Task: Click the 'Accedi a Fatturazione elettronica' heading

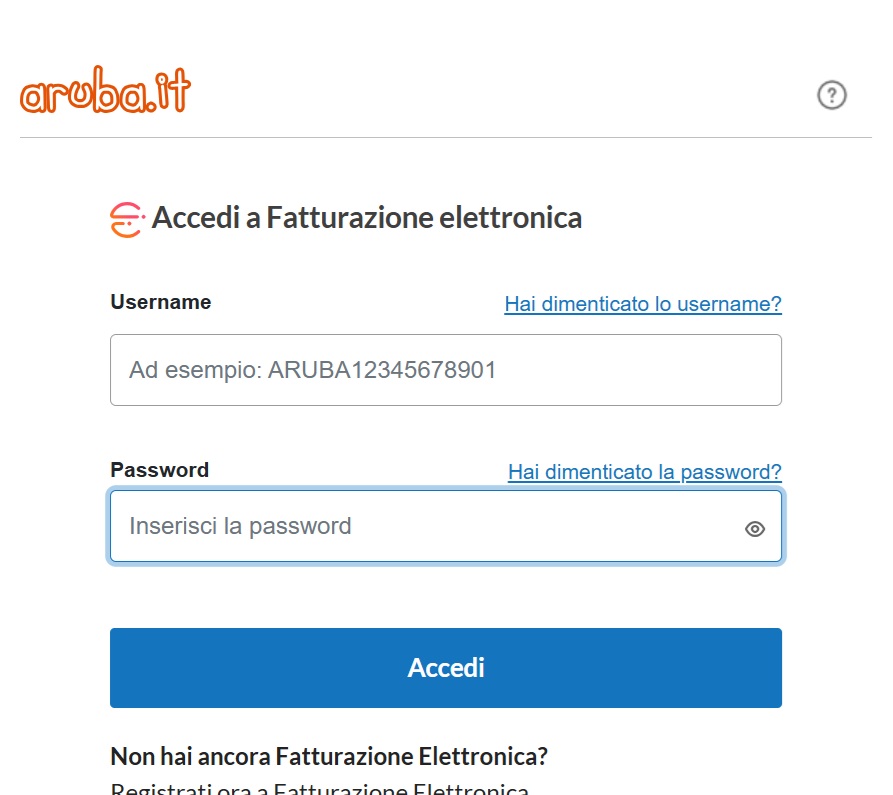Action: click(366, 218)
